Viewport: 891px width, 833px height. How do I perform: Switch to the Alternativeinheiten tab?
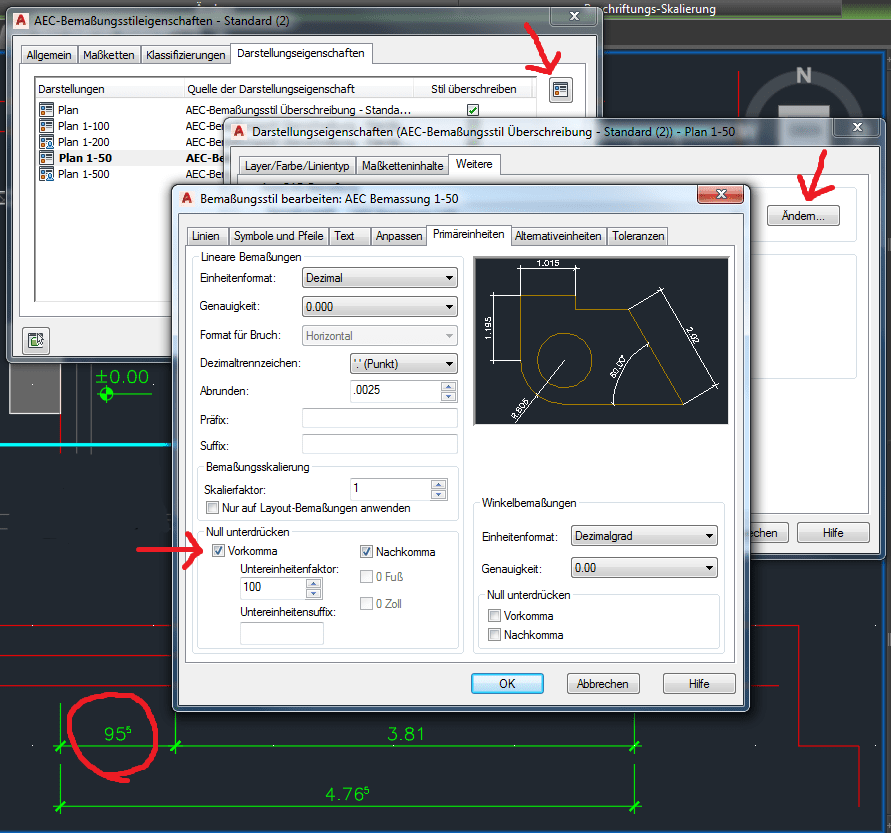coord(558,236)
